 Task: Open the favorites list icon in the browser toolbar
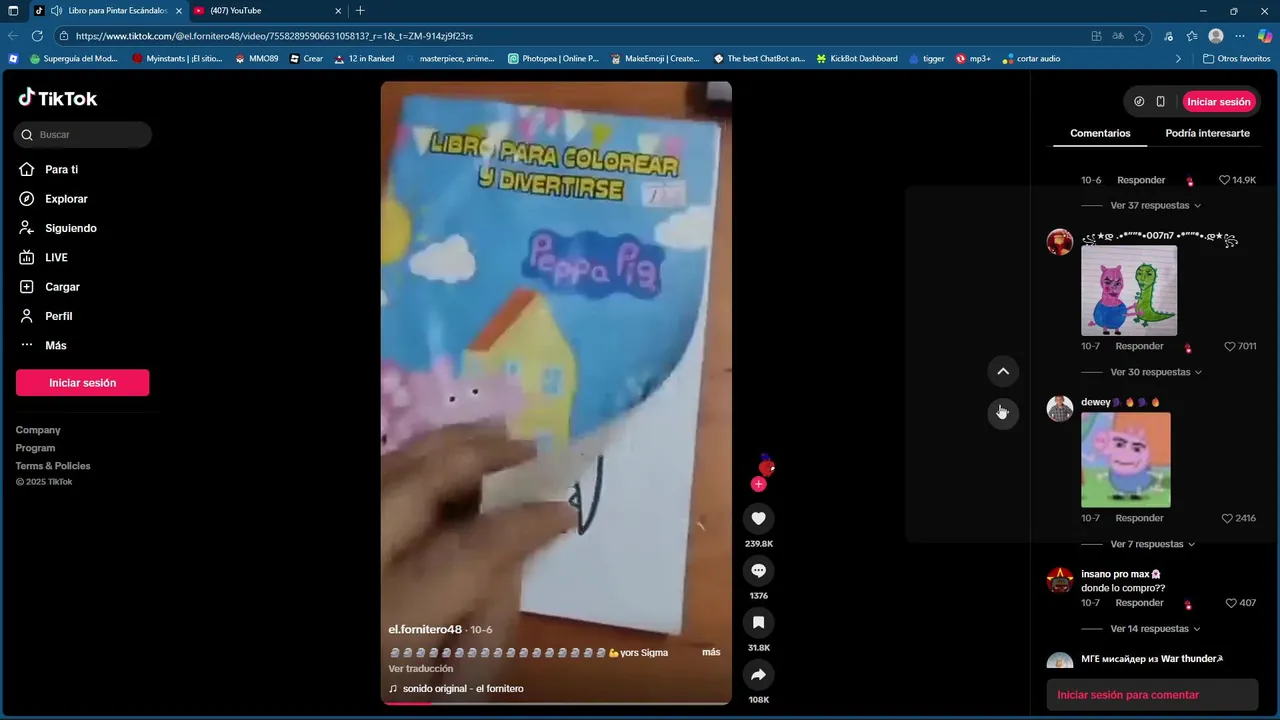click(x=1192, y=36)
